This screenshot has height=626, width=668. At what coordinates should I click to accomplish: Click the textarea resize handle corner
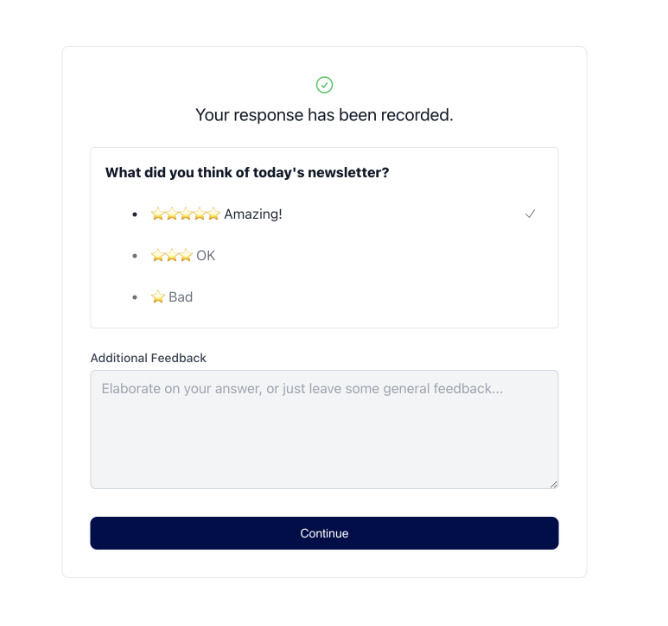(553, 484)
